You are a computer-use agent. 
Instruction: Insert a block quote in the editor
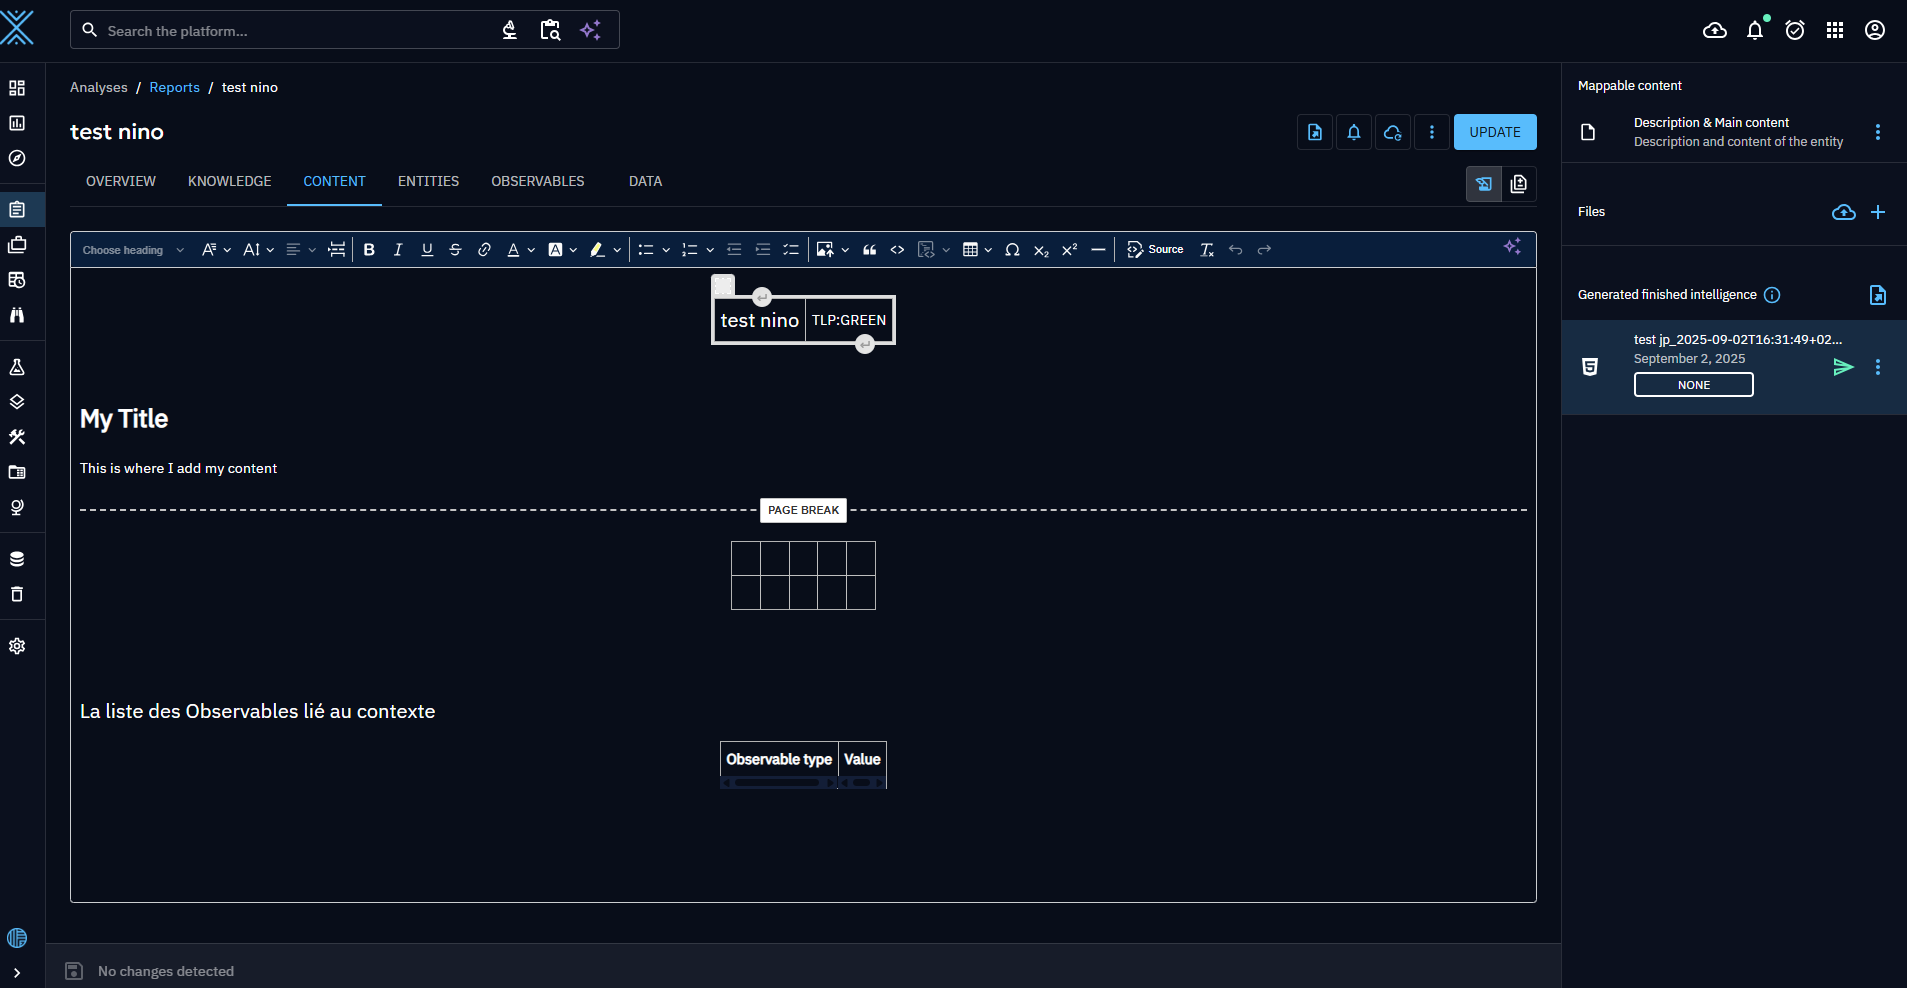(869, 250)
